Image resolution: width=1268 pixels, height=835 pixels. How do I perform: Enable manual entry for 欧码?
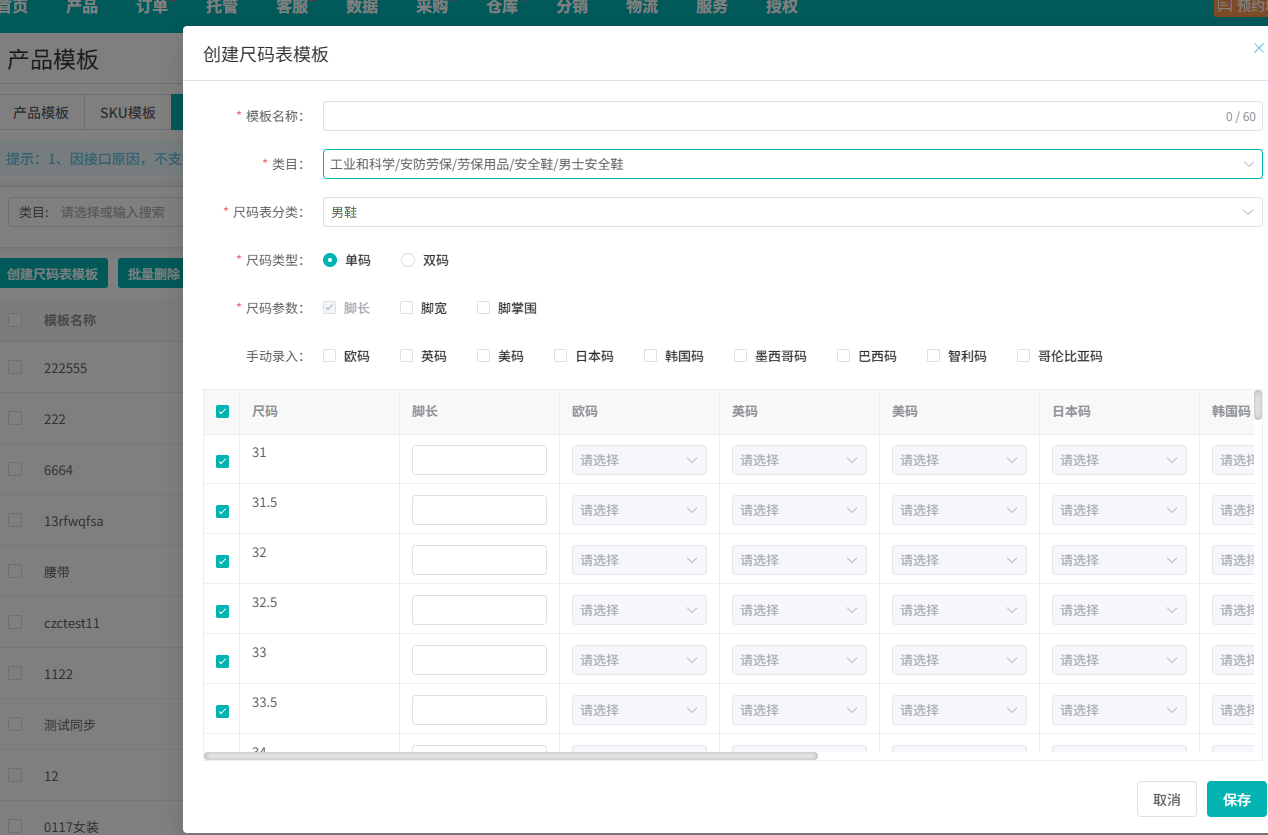pos(330,356)
